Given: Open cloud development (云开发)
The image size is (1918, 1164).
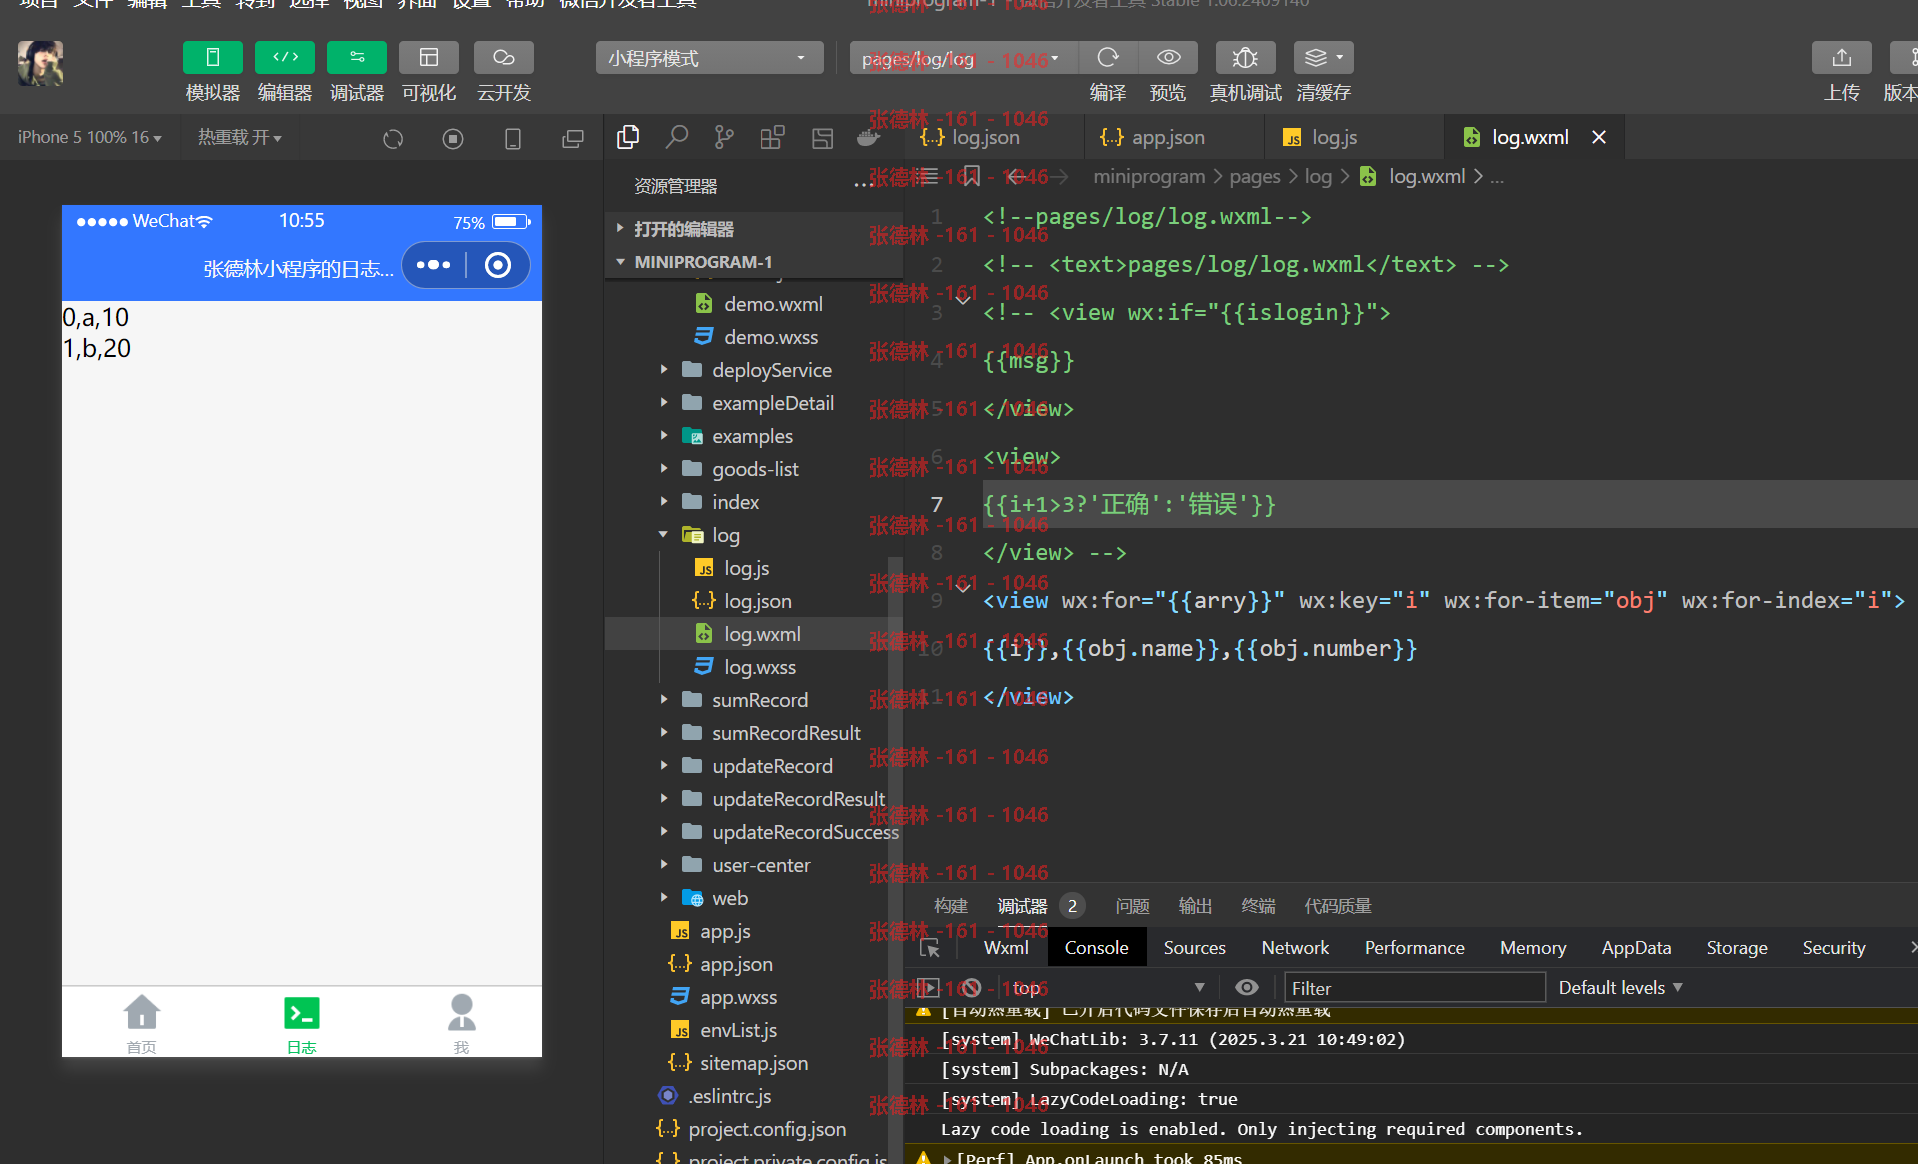Looking at the screenshot, I should 503,58.
